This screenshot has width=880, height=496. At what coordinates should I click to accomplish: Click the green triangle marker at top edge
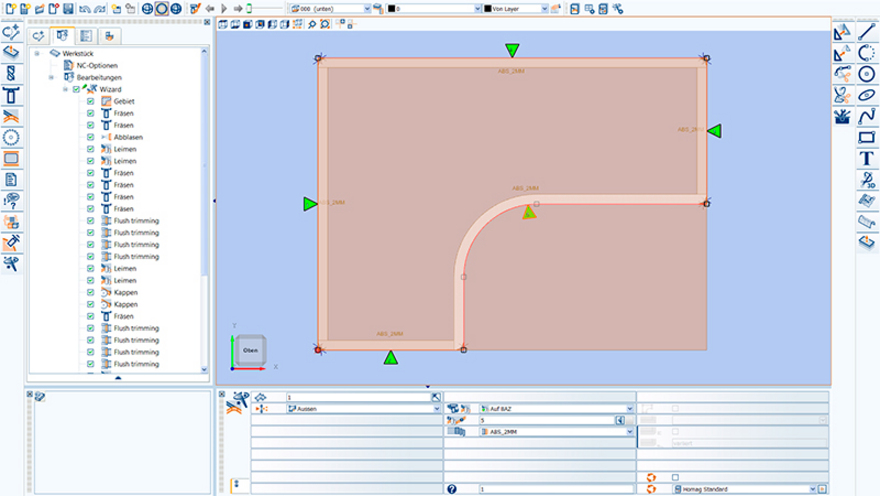pos(512,50)
